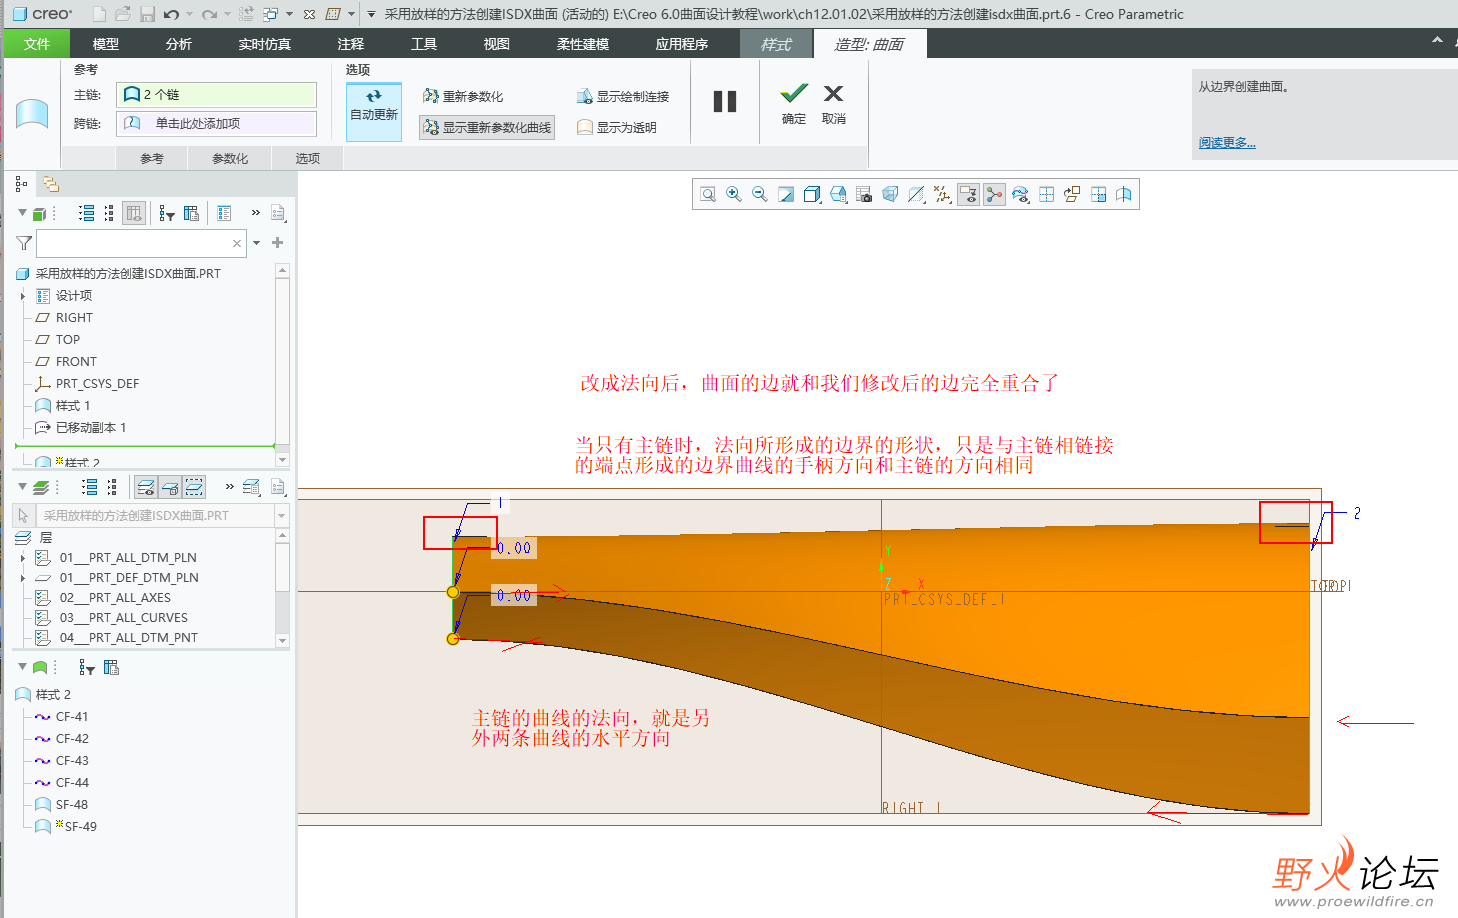Expand the 设计项 tree node
Viewport: 1458px width, 918px height.
23,296
